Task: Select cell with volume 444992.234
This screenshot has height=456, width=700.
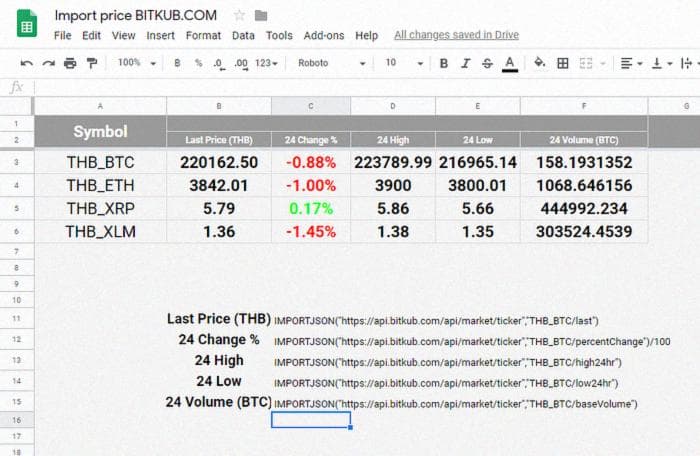Action: 584,209
